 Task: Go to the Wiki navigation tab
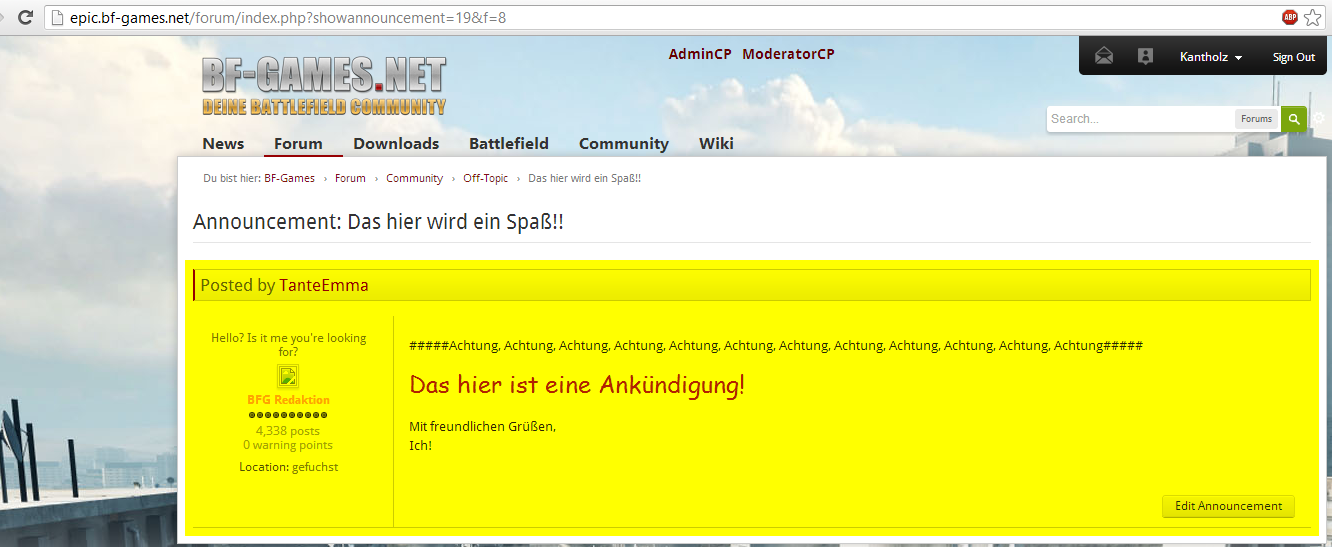coord(716,143)
